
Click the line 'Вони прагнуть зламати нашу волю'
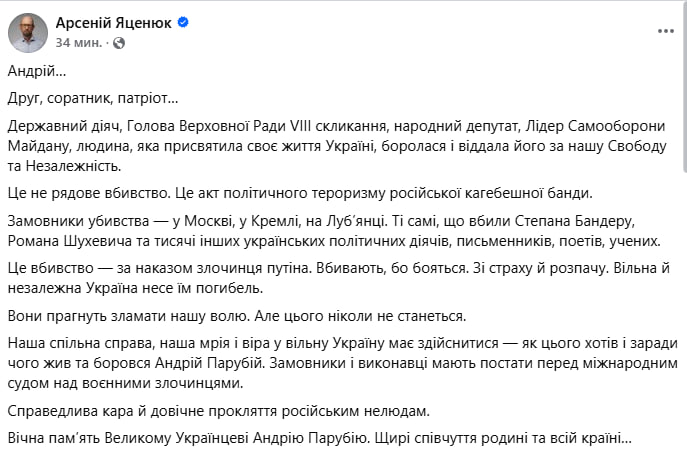tap(237, 316)
